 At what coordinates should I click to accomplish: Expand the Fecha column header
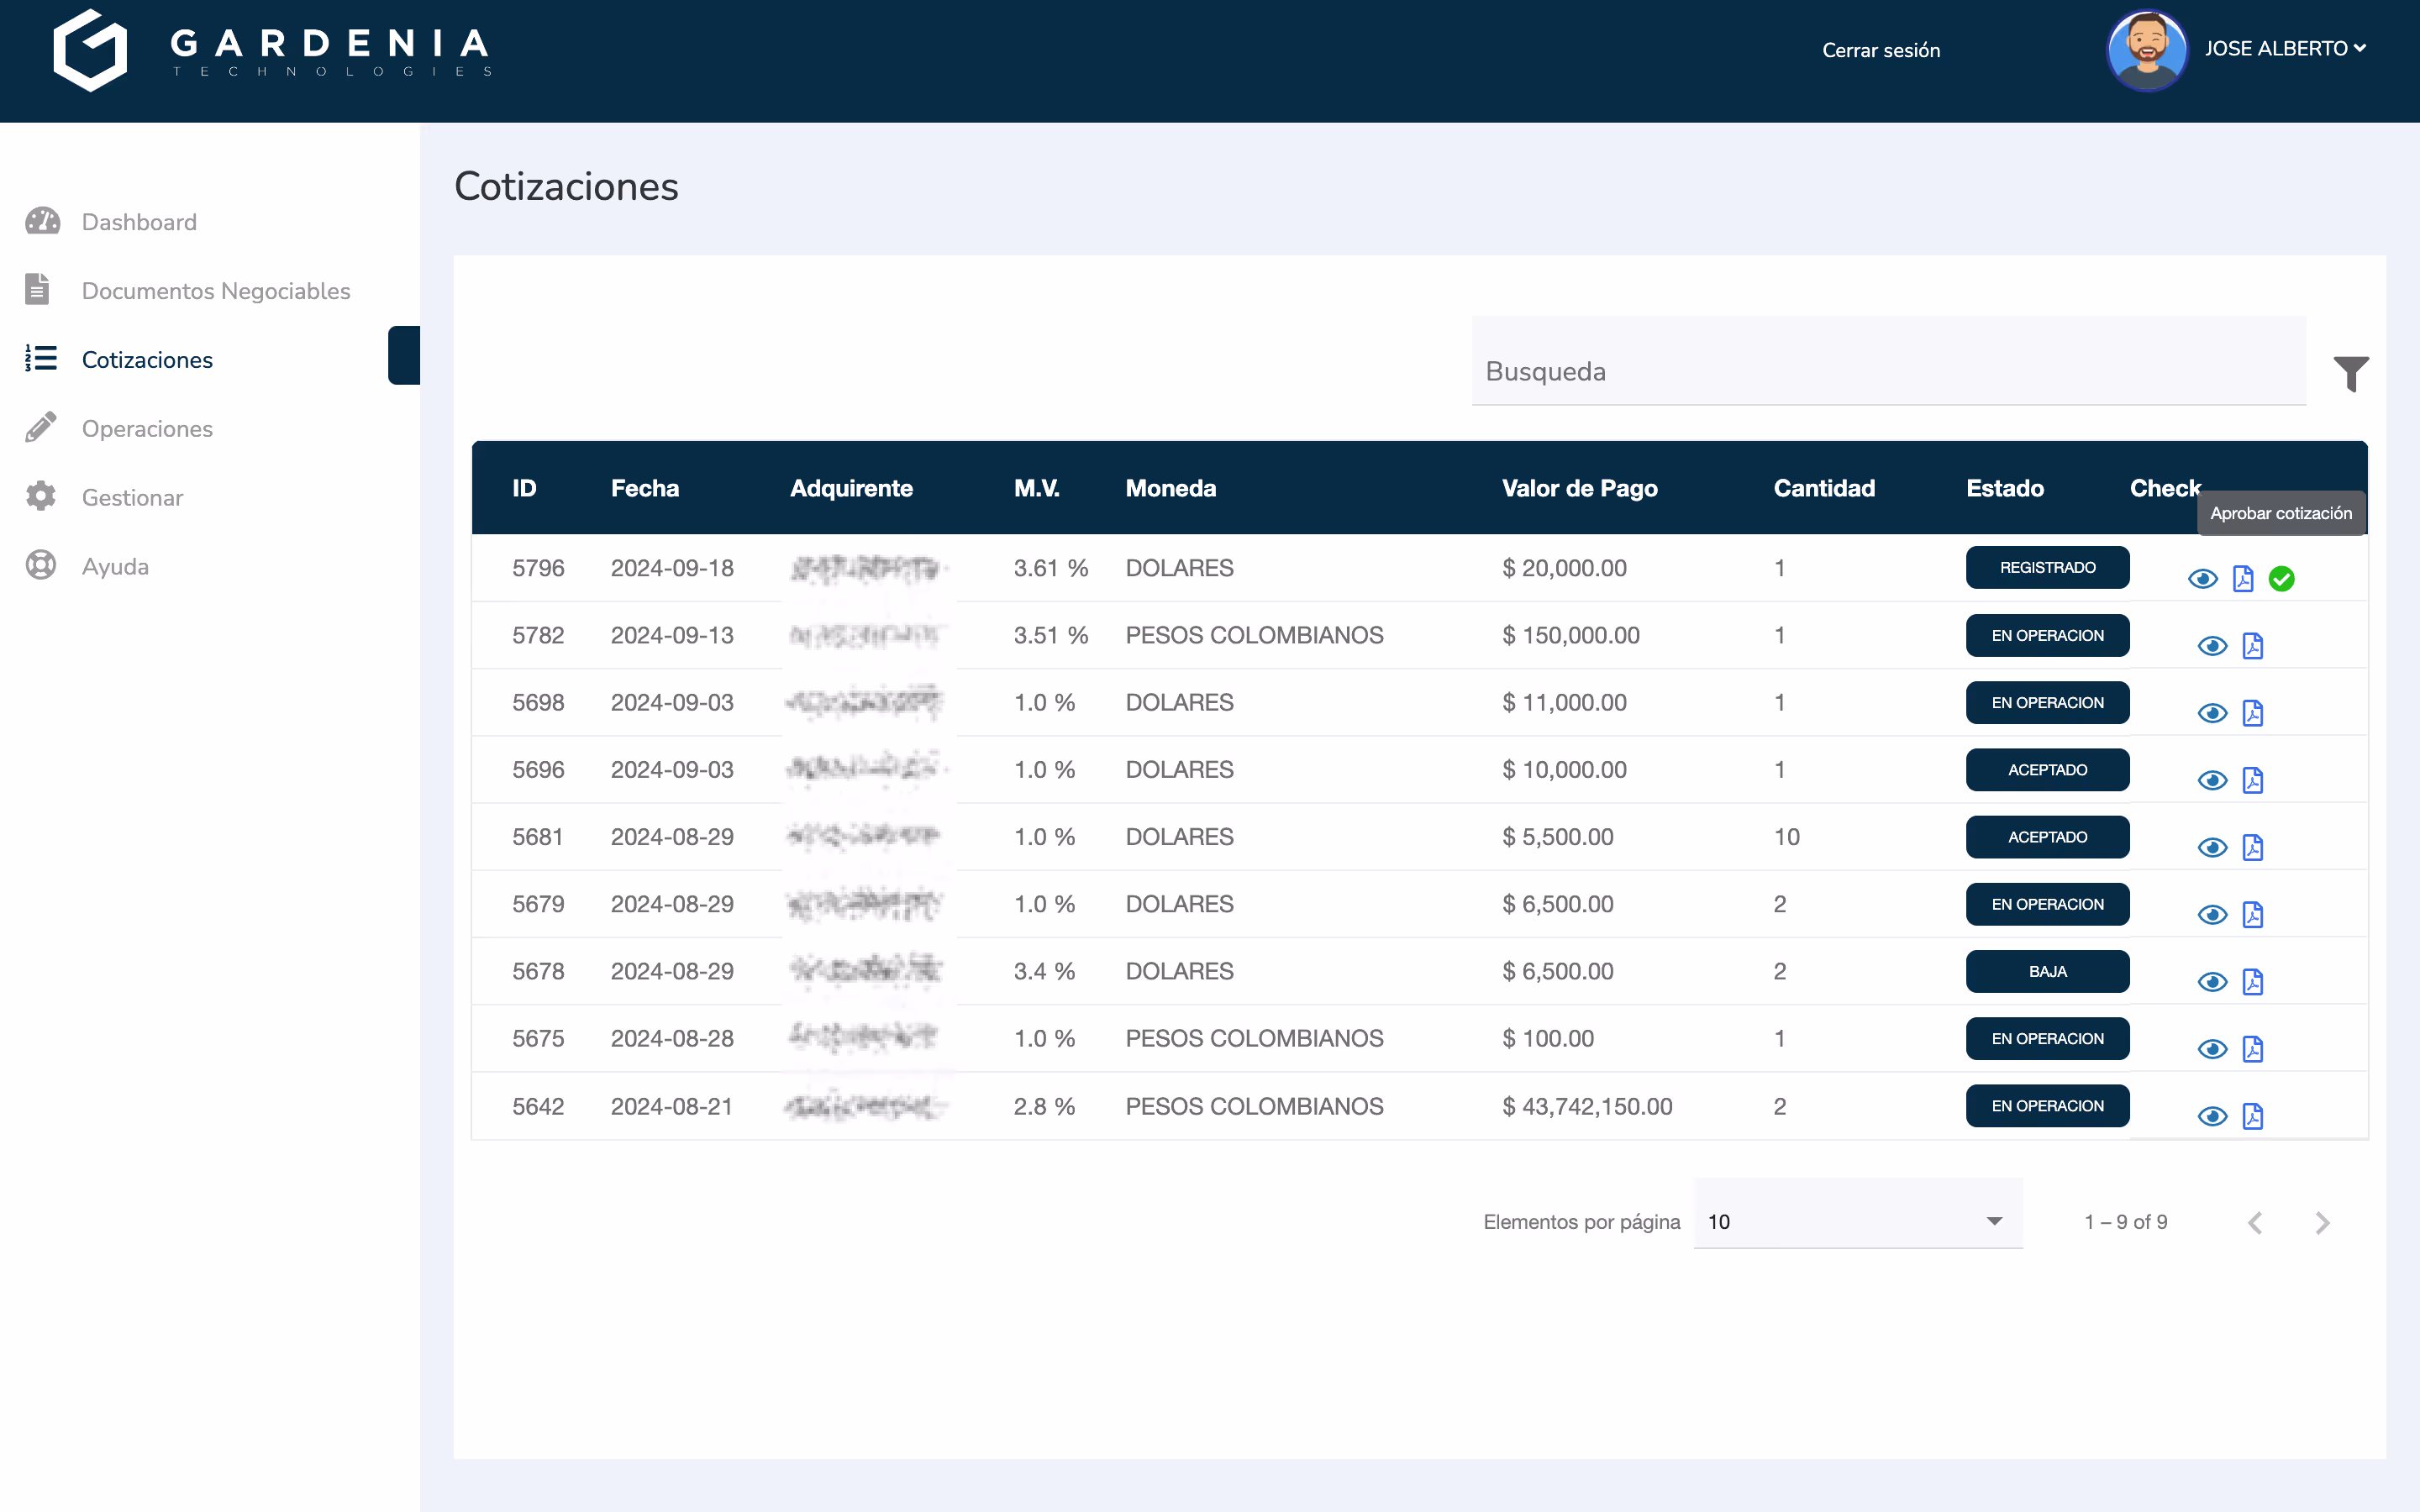pyautogui.click(x=645, y=488)
